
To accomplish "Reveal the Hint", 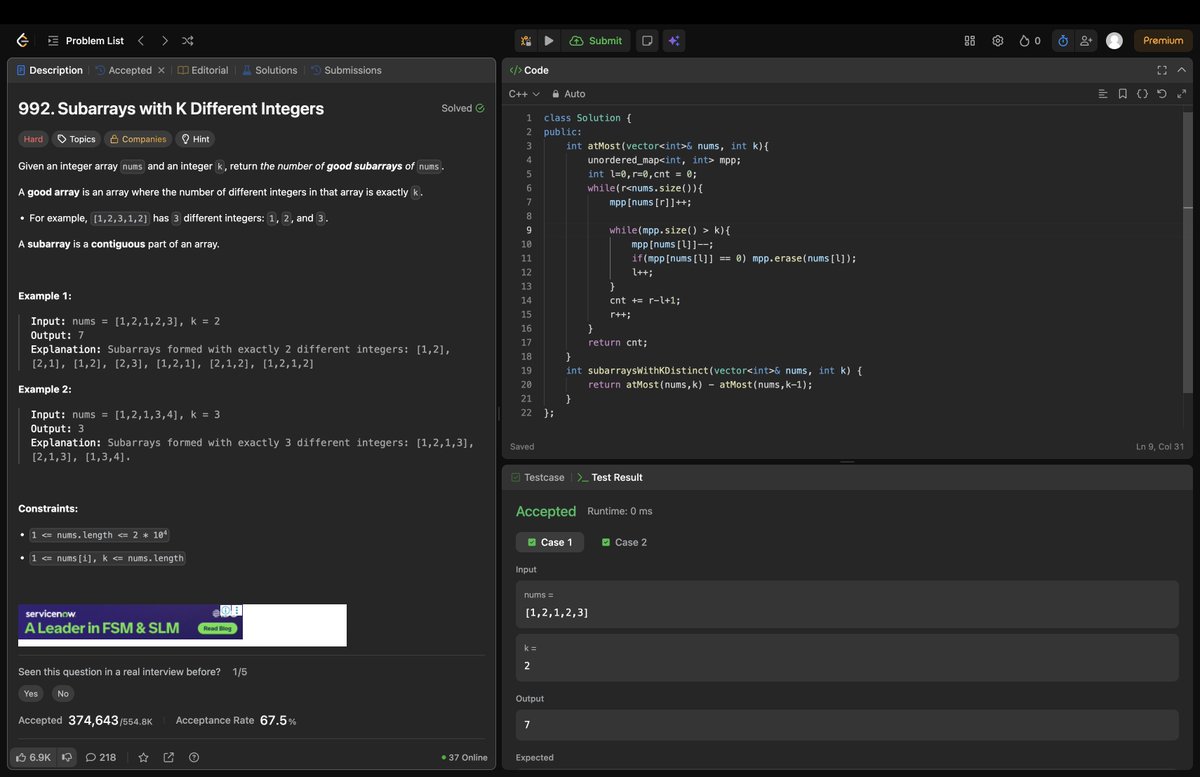I will (194, 139).
